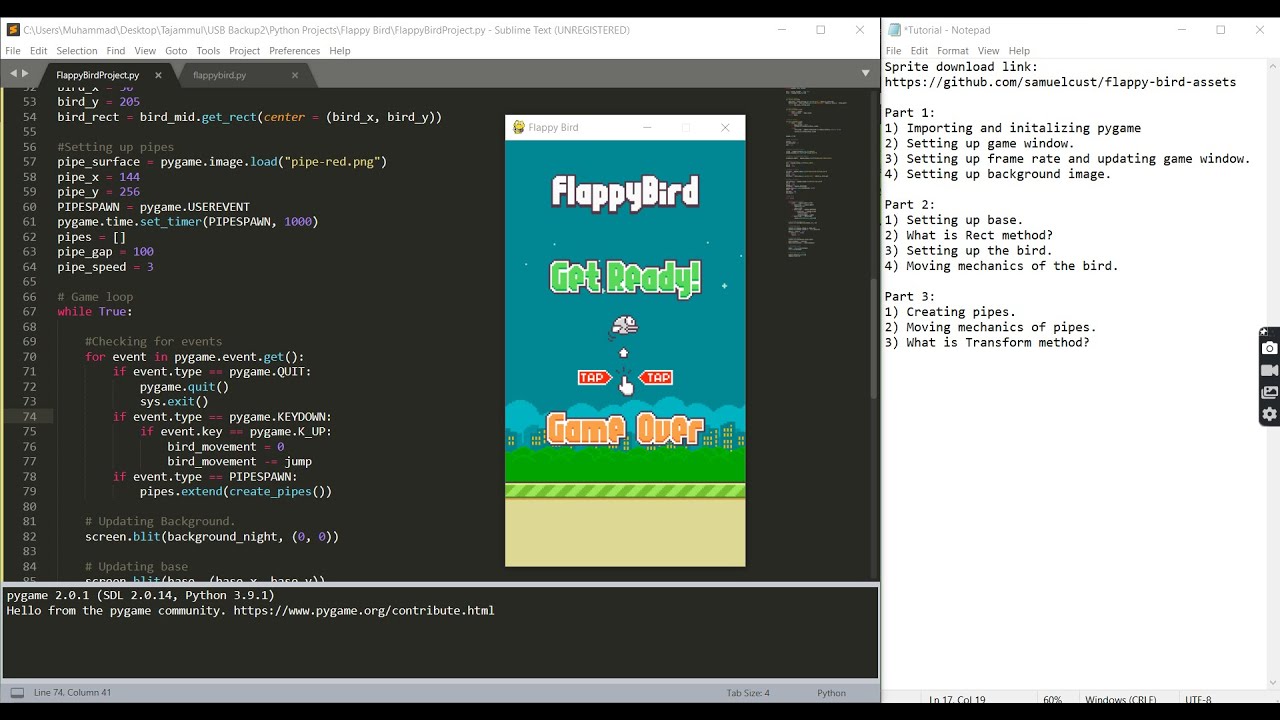Image resolution: width=1280 pixels, height=720 pixels.
Task: Click the Get Ready! banner in game
Action: point(625,278)
